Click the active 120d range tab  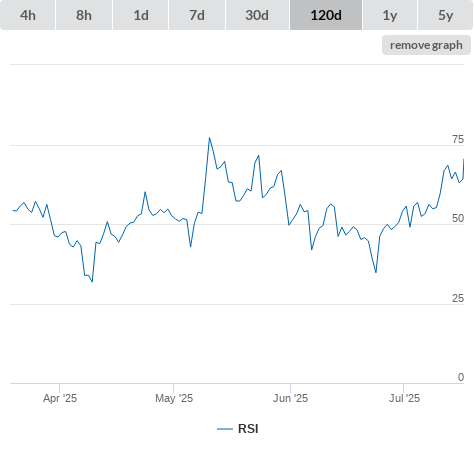(326, 15)
